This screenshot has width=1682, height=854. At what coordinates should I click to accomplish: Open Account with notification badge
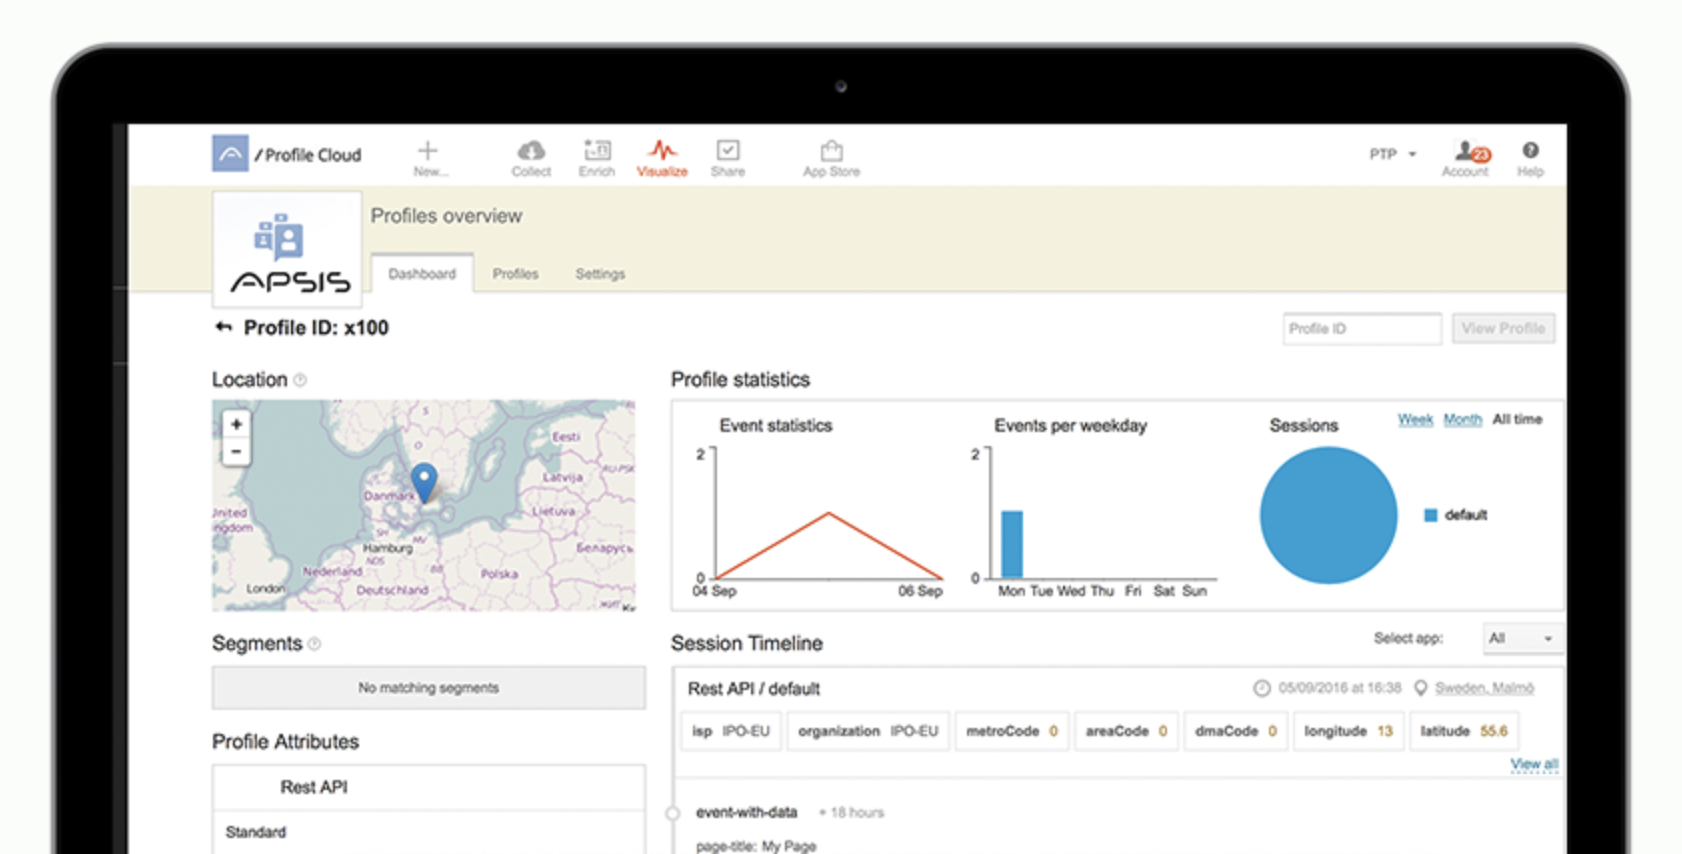coord(1468,153)
